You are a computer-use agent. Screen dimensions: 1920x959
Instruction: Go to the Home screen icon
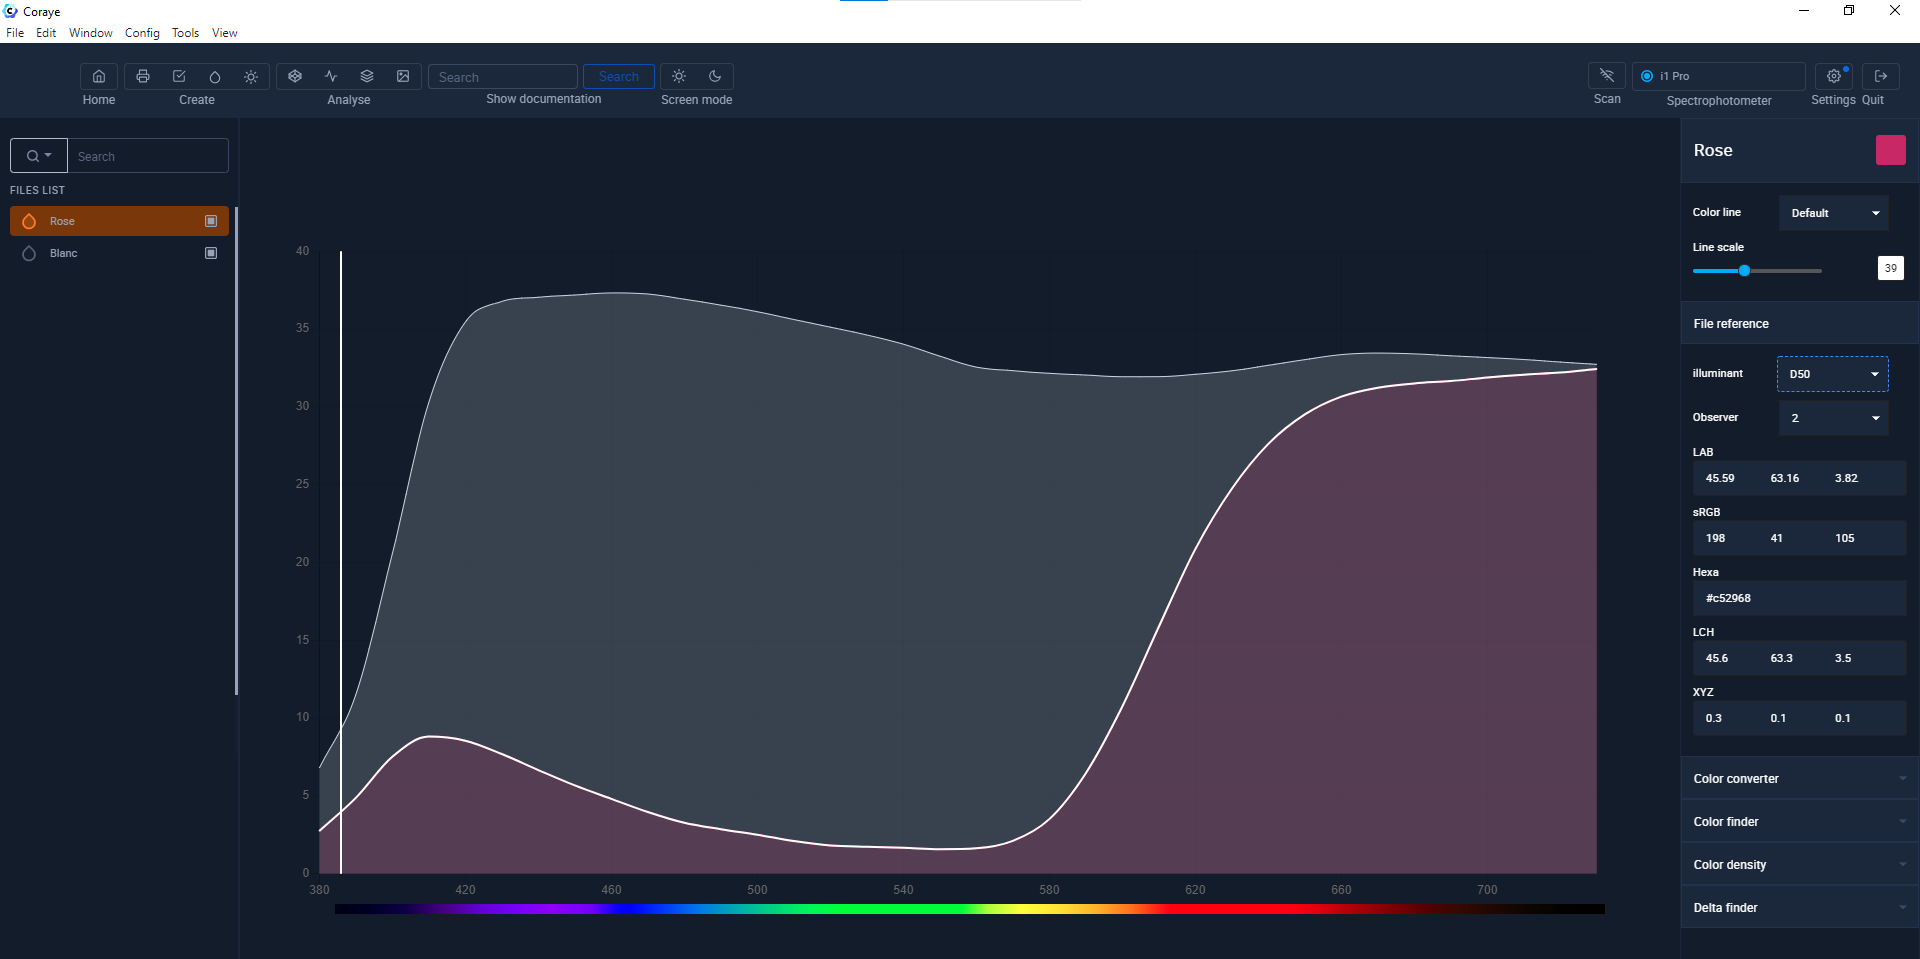tap(99, 76)
